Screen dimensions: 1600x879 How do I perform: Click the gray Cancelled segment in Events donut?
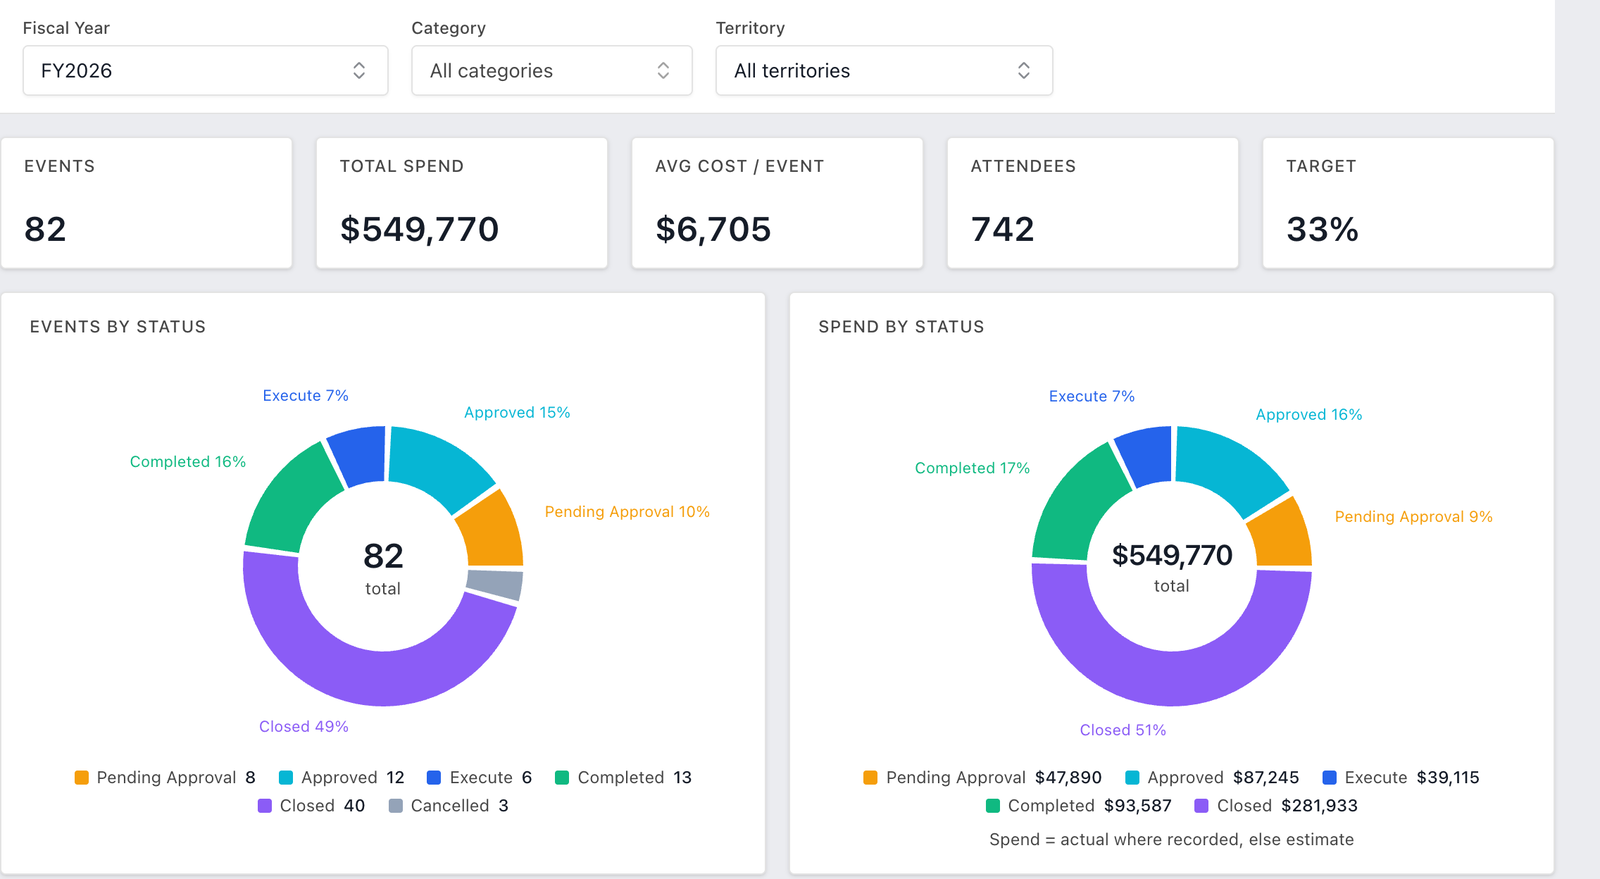click(x=496, y=584)
